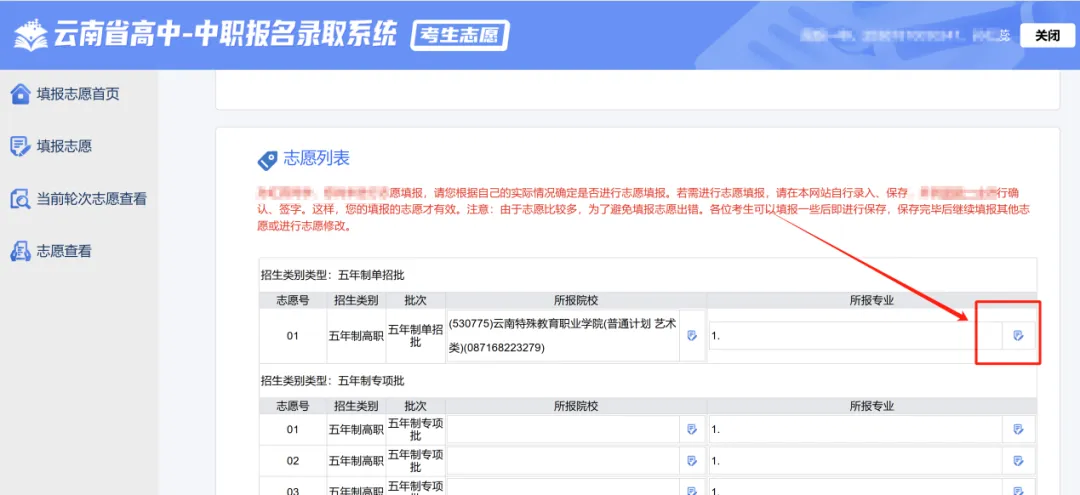Click 所报专业 field in 五年制专项批 row 01
Image resolution: width=1080 pixels, height=495 pixels.
[x=855, y=430]
